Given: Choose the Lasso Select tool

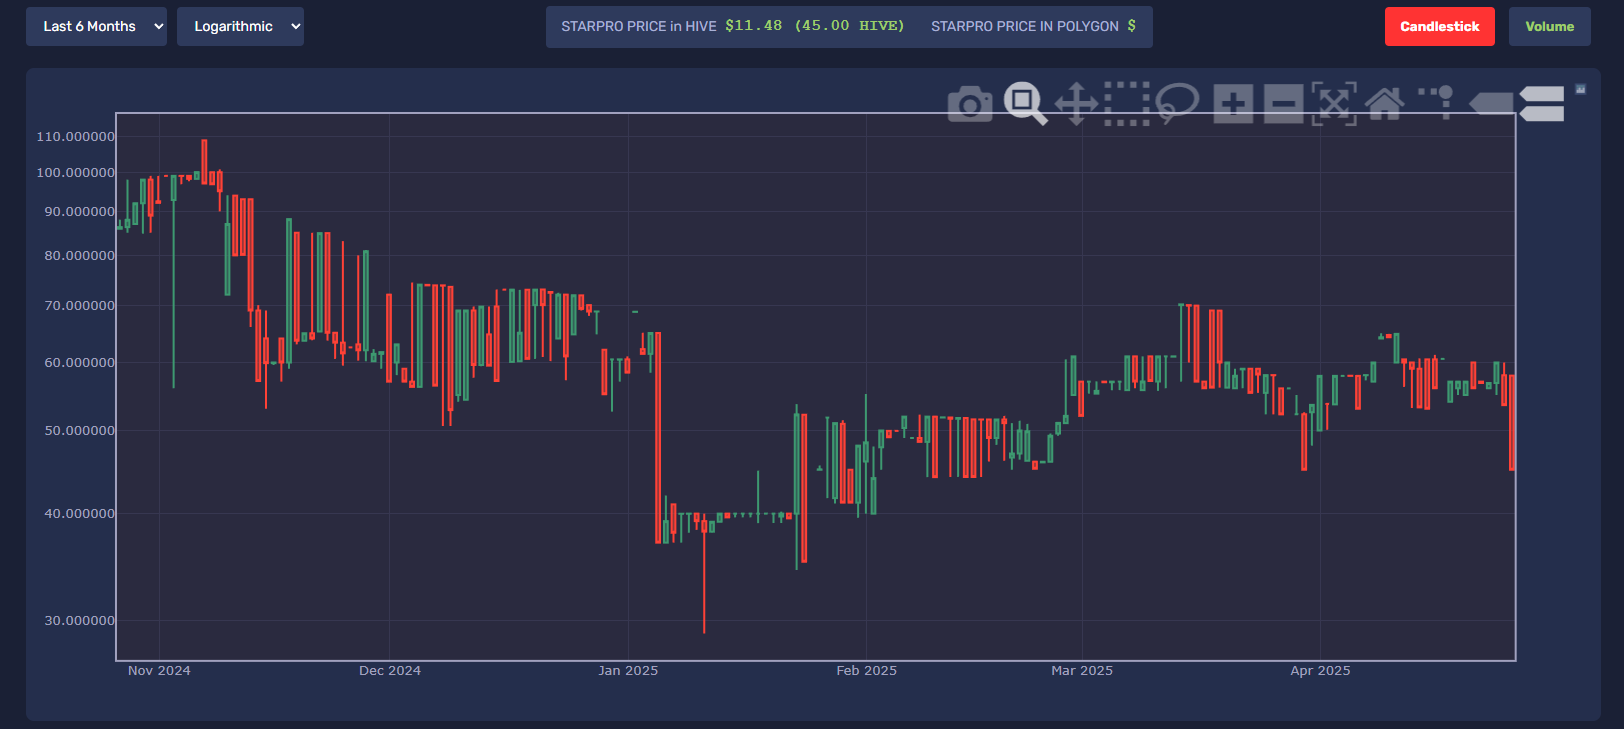Looking at the screenshot, I should click(x=1178, y=104).
